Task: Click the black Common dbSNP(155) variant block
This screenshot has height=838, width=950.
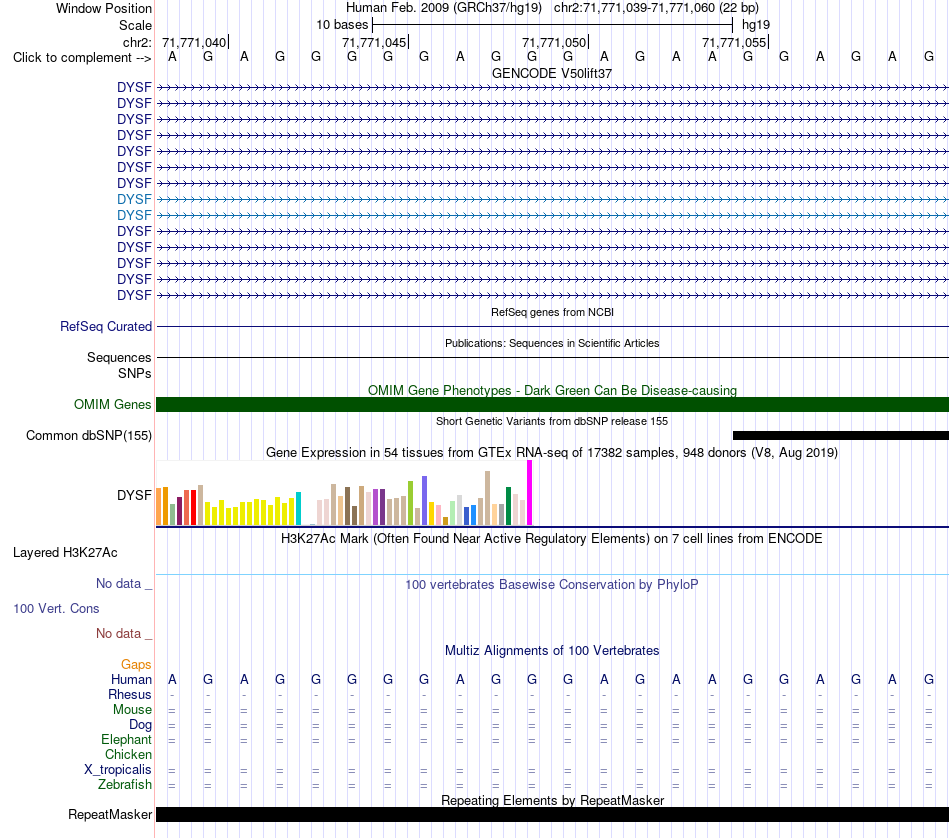Action: 841,436
